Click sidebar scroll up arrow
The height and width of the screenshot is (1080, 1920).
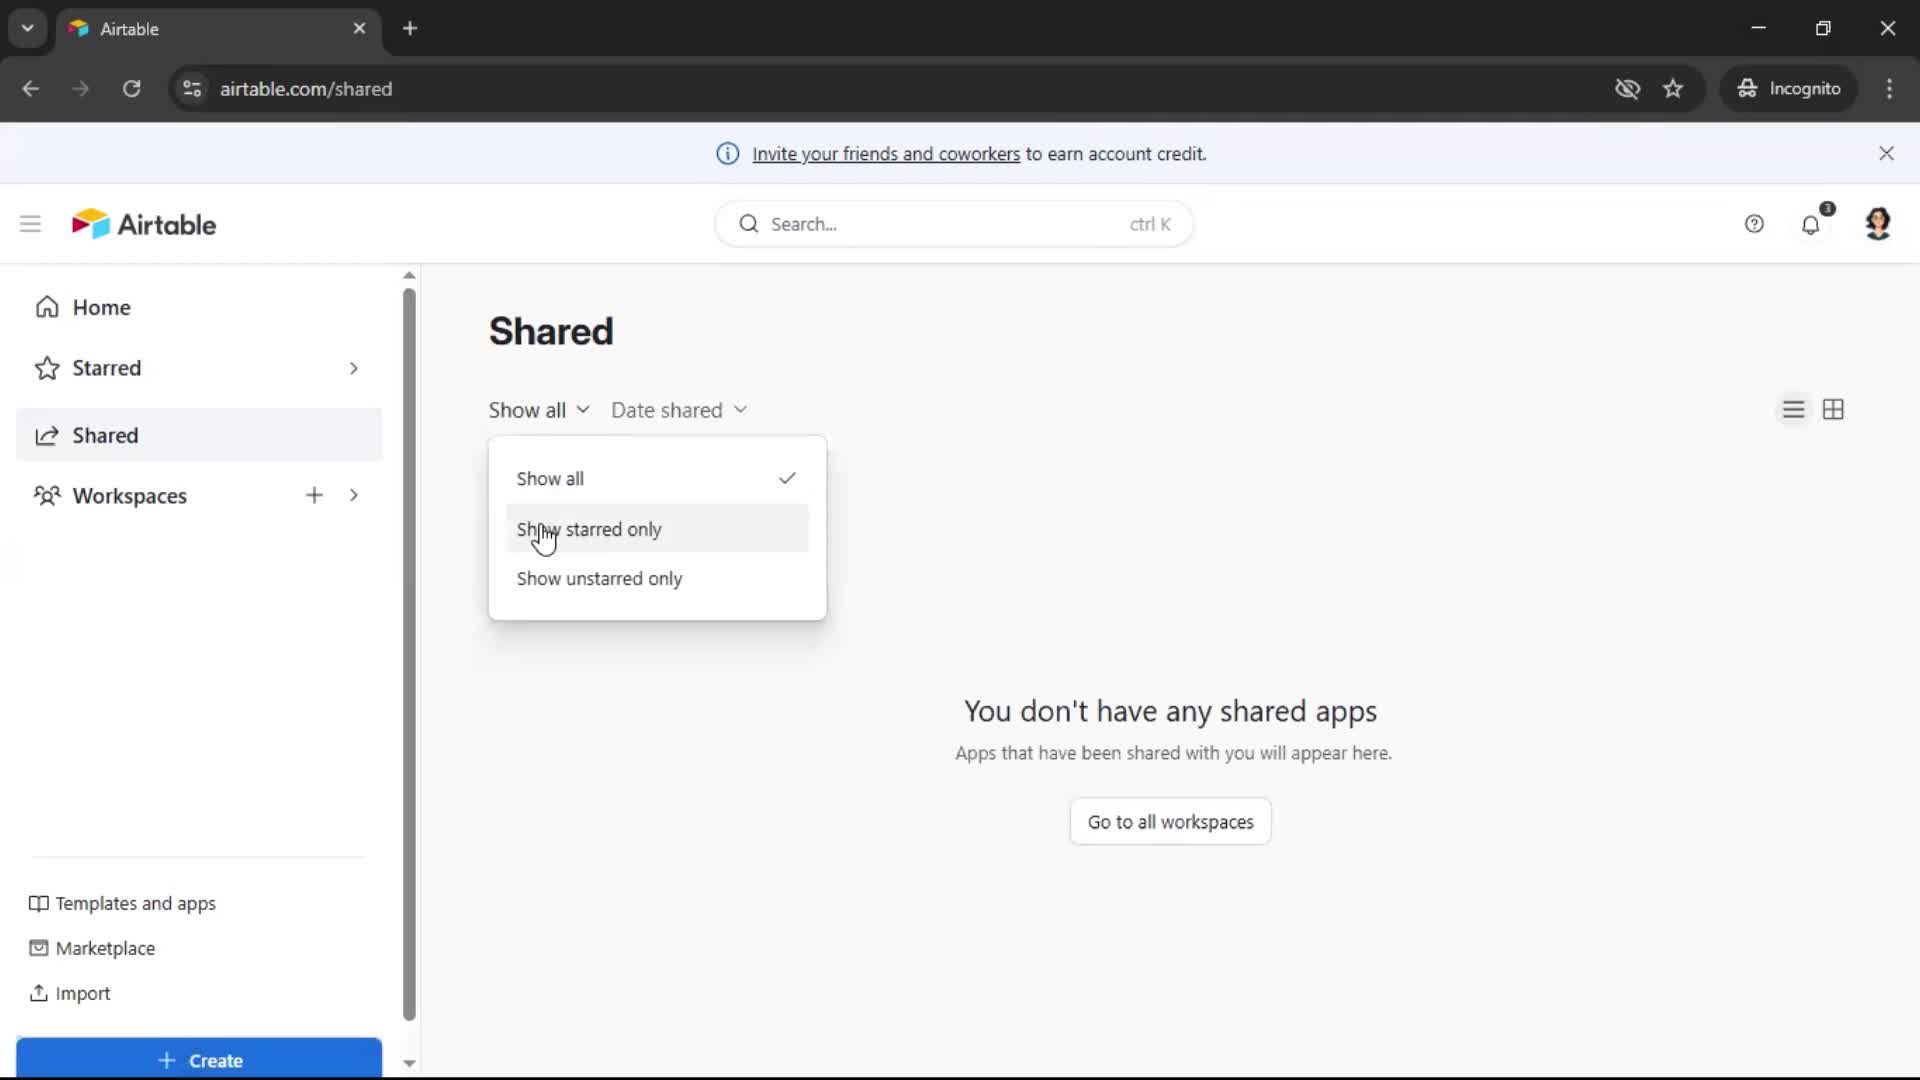[x=409, y=275]
